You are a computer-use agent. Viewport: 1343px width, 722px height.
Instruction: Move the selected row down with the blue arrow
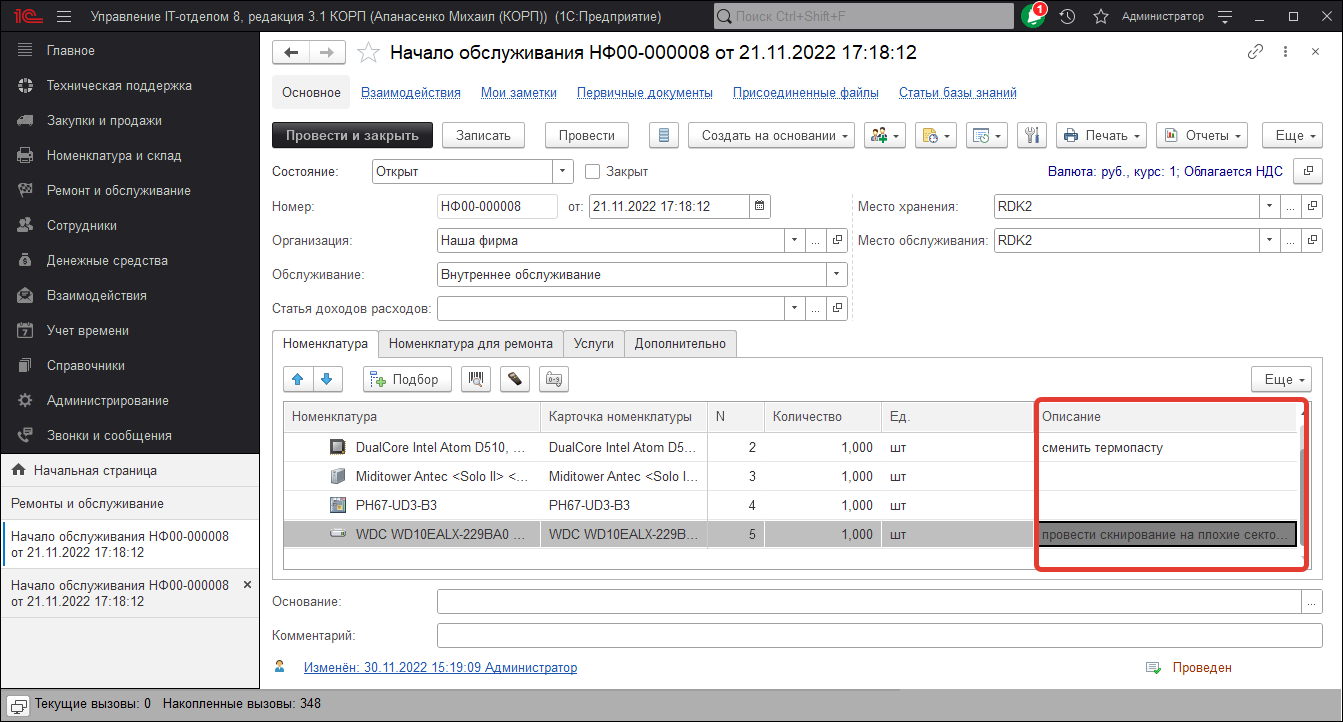(x=328, y=379)
